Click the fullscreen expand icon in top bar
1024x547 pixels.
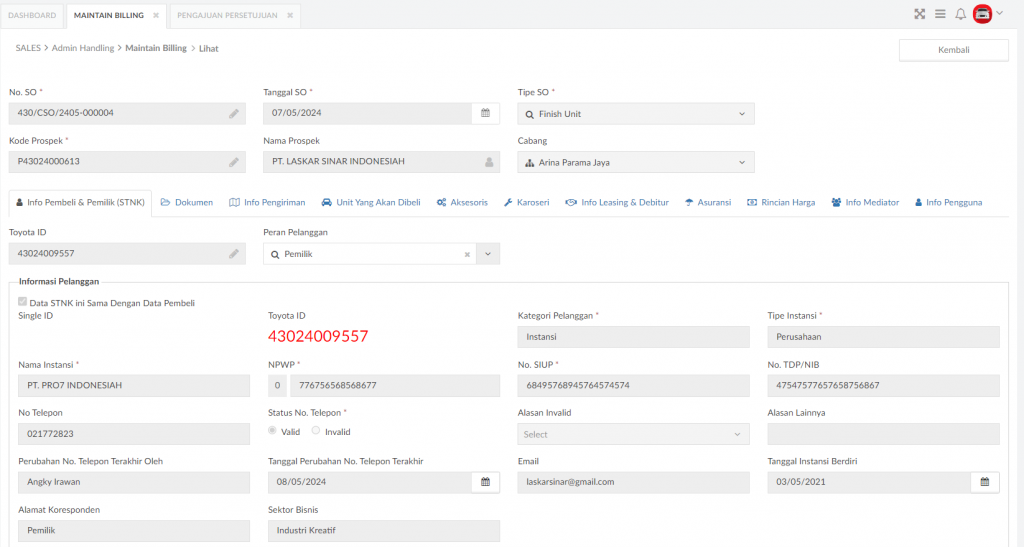tap(920, 14)
